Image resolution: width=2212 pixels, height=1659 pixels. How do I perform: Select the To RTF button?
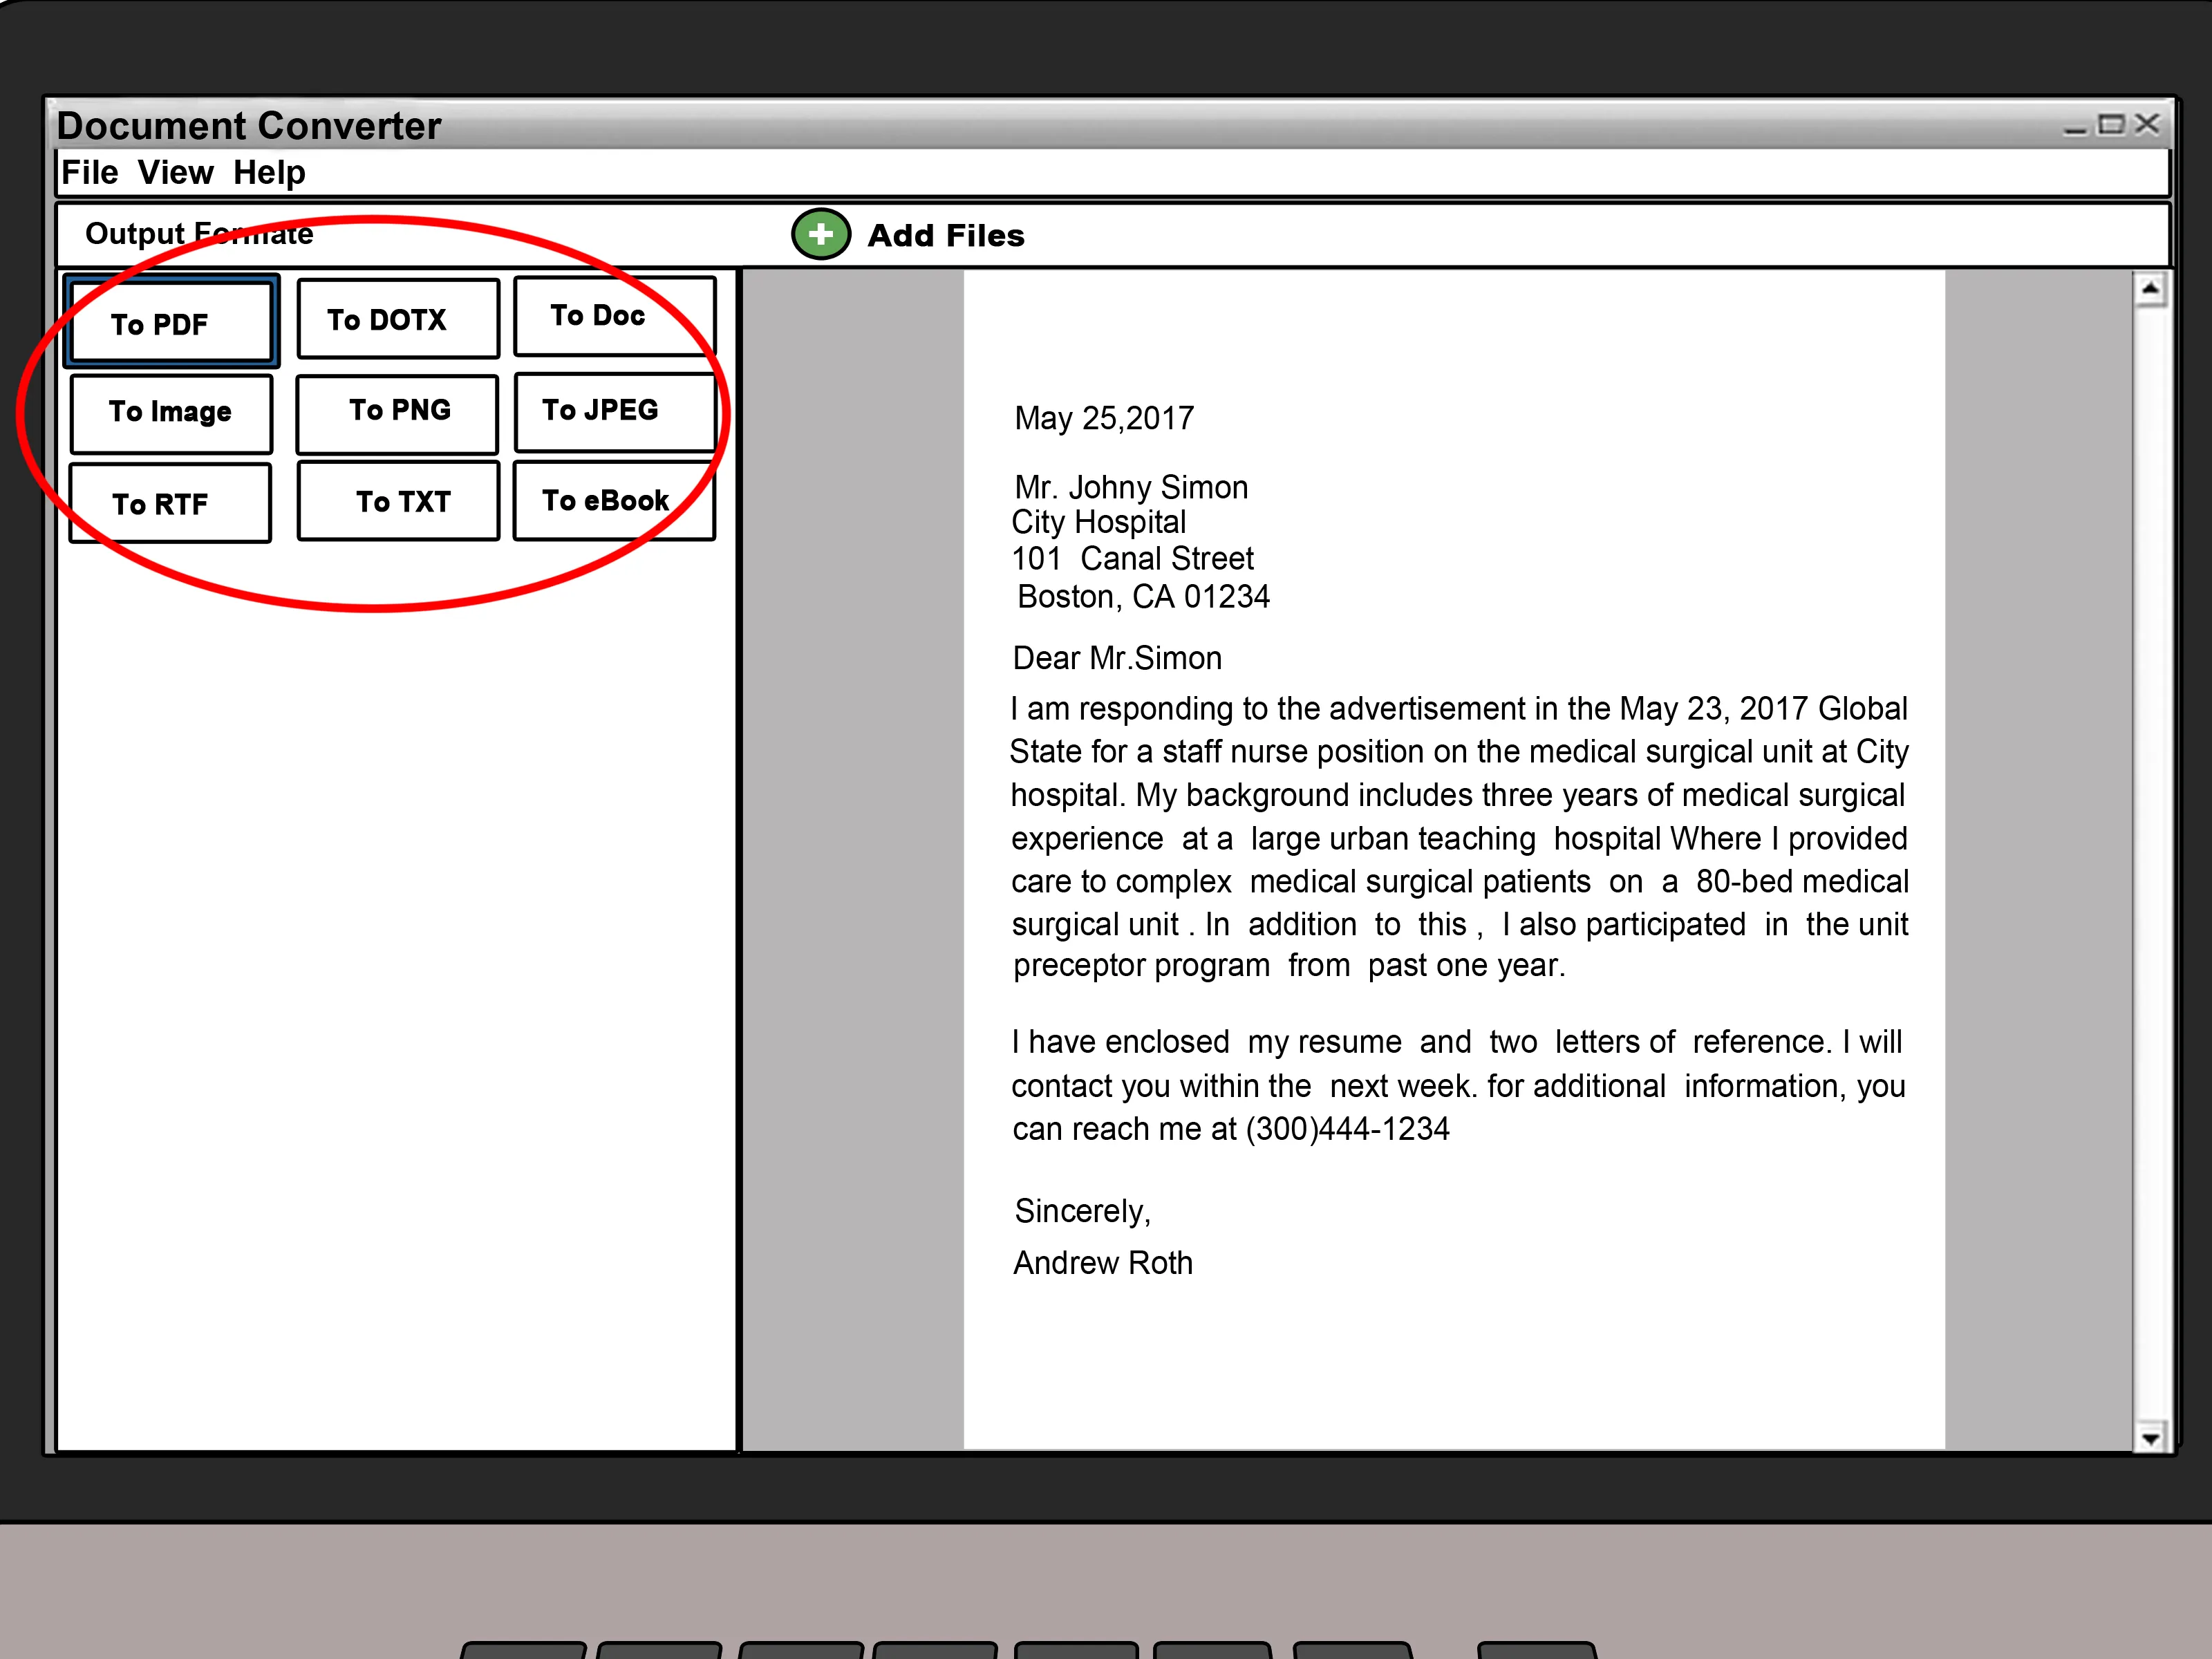tap(170, 503)
